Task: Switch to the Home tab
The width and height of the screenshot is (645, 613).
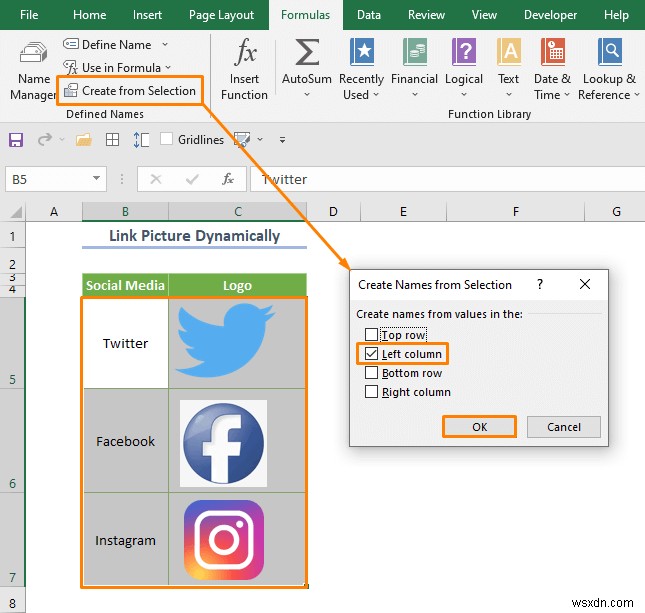Action: pos(90,15)
